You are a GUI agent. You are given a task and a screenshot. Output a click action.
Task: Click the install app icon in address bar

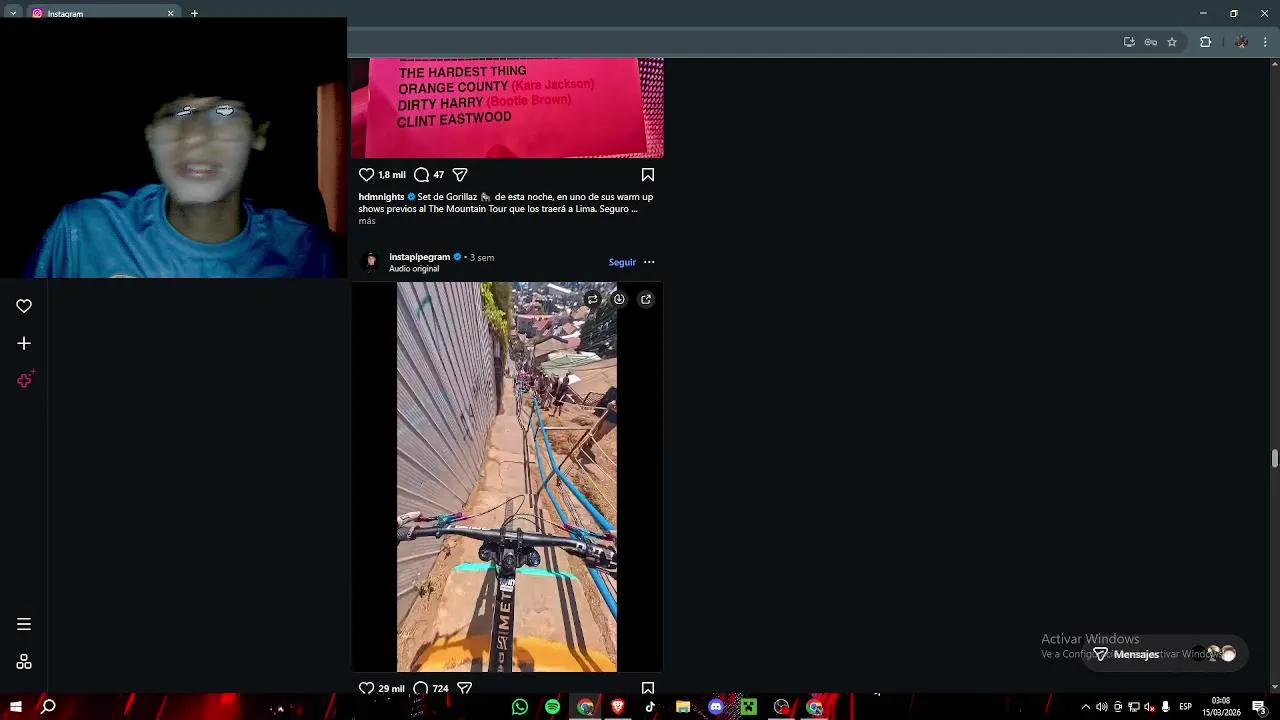tap(1129, 42)
